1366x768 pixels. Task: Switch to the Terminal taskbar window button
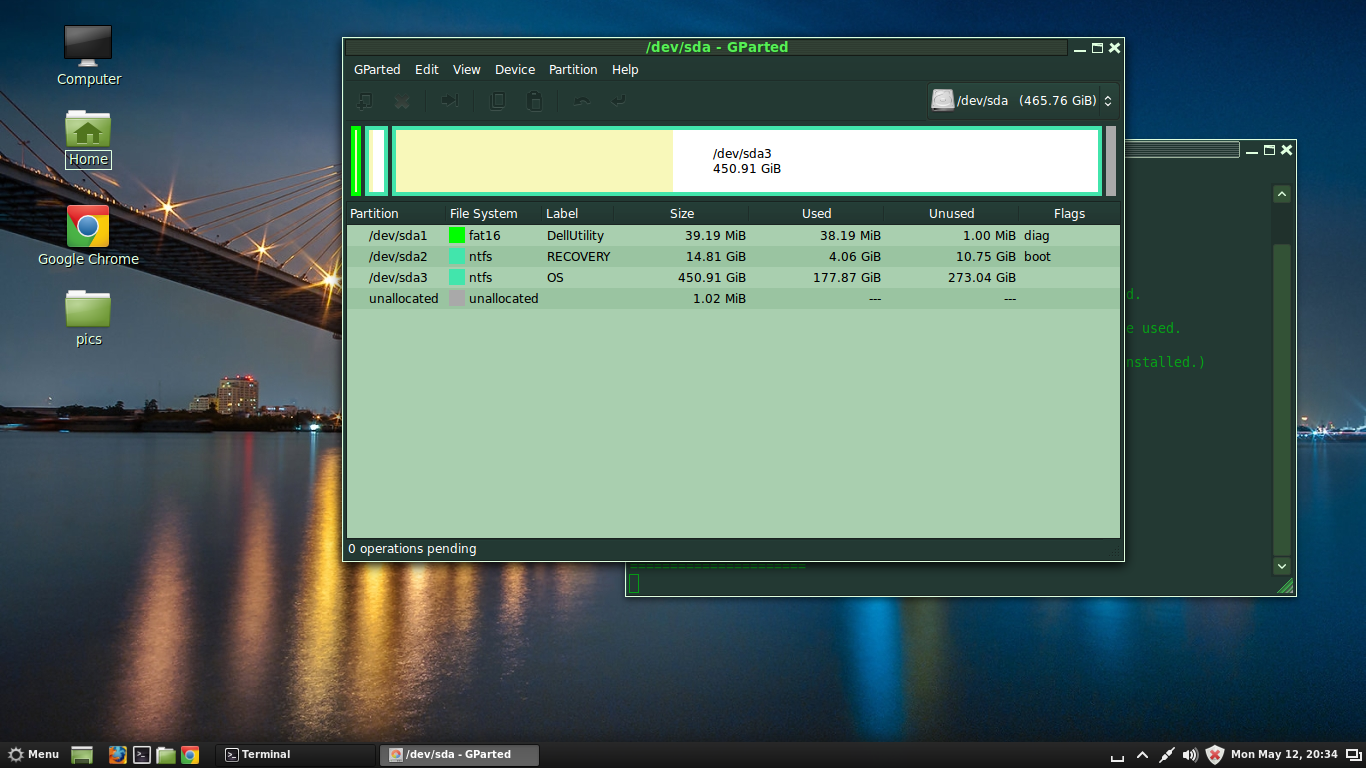[x=295, y=755]
